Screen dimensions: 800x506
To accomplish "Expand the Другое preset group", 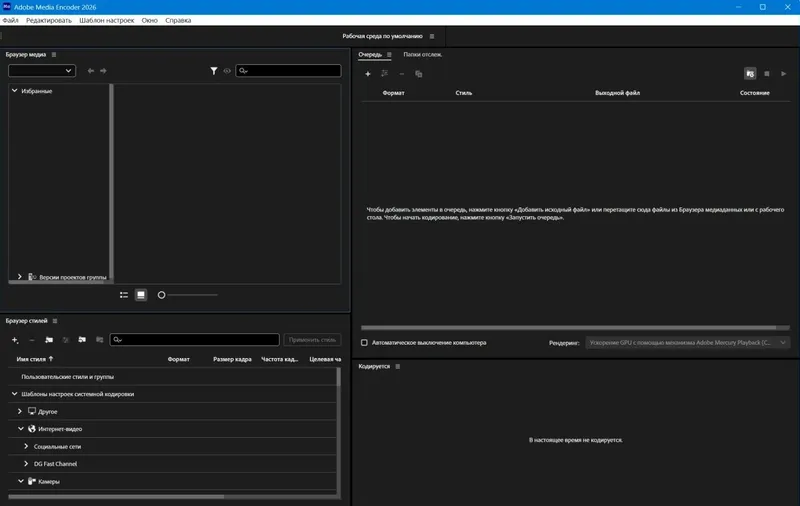I will 20,411.
